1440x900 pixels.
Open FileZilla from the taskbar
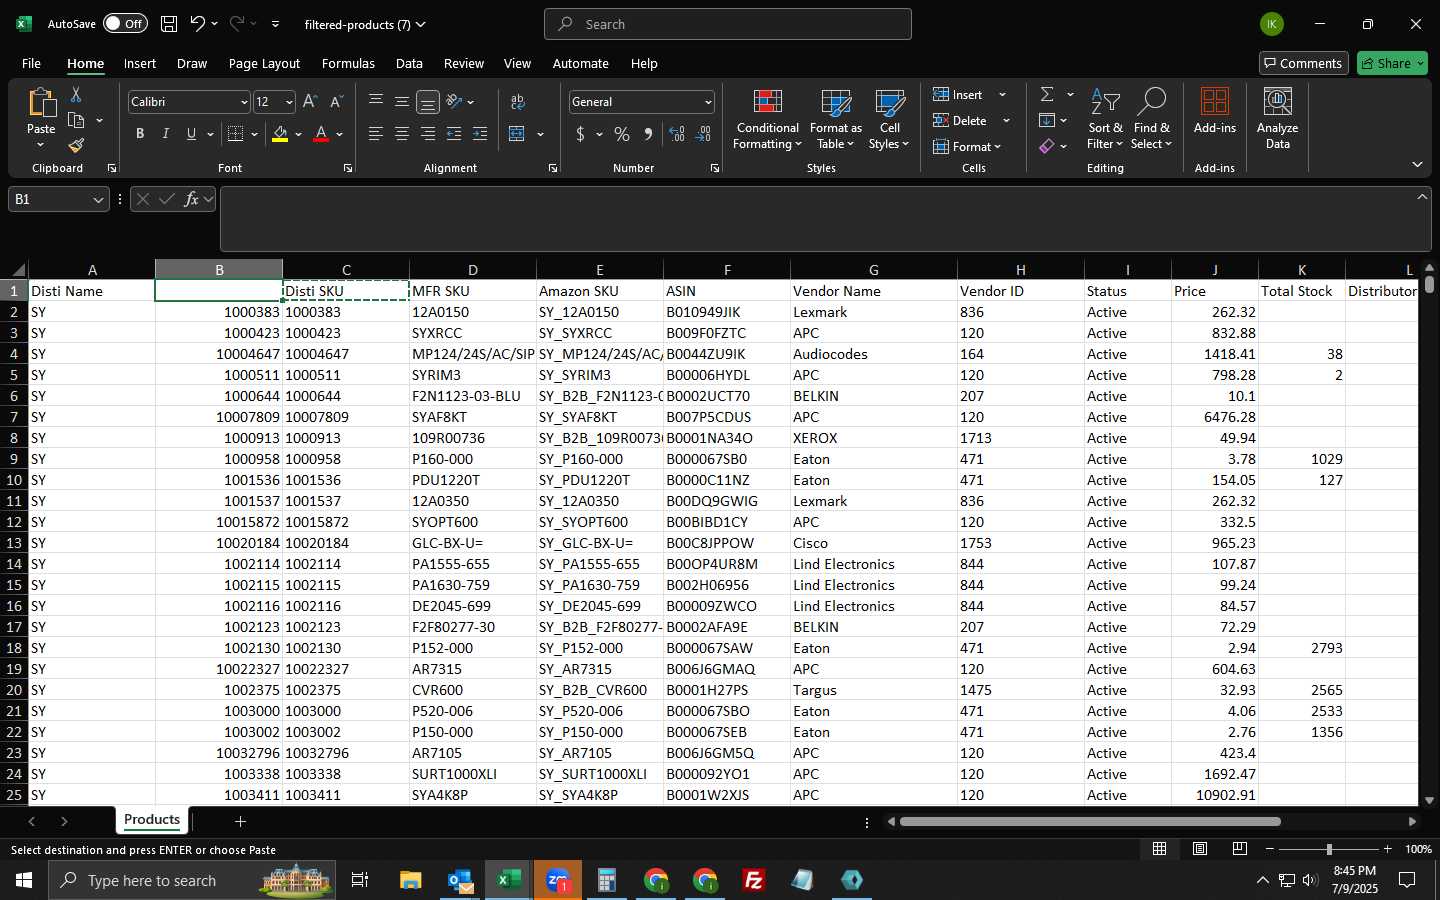click(754, 880)
